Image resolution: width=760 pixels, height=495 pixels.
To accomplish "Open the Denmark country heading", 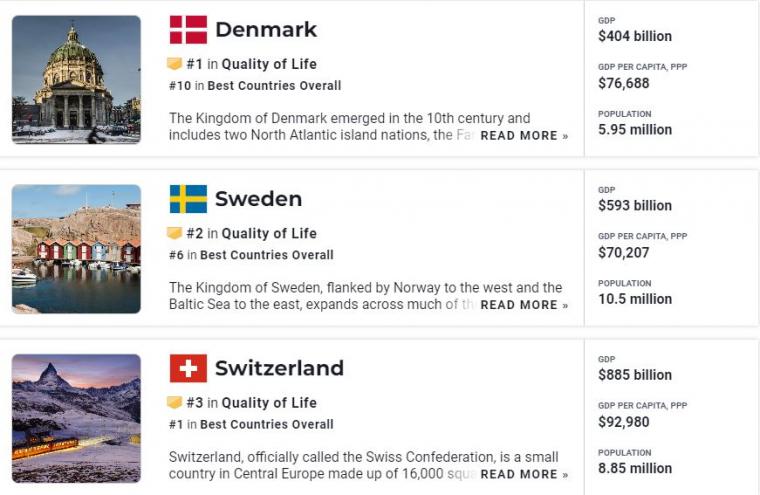I will point(266,30).
